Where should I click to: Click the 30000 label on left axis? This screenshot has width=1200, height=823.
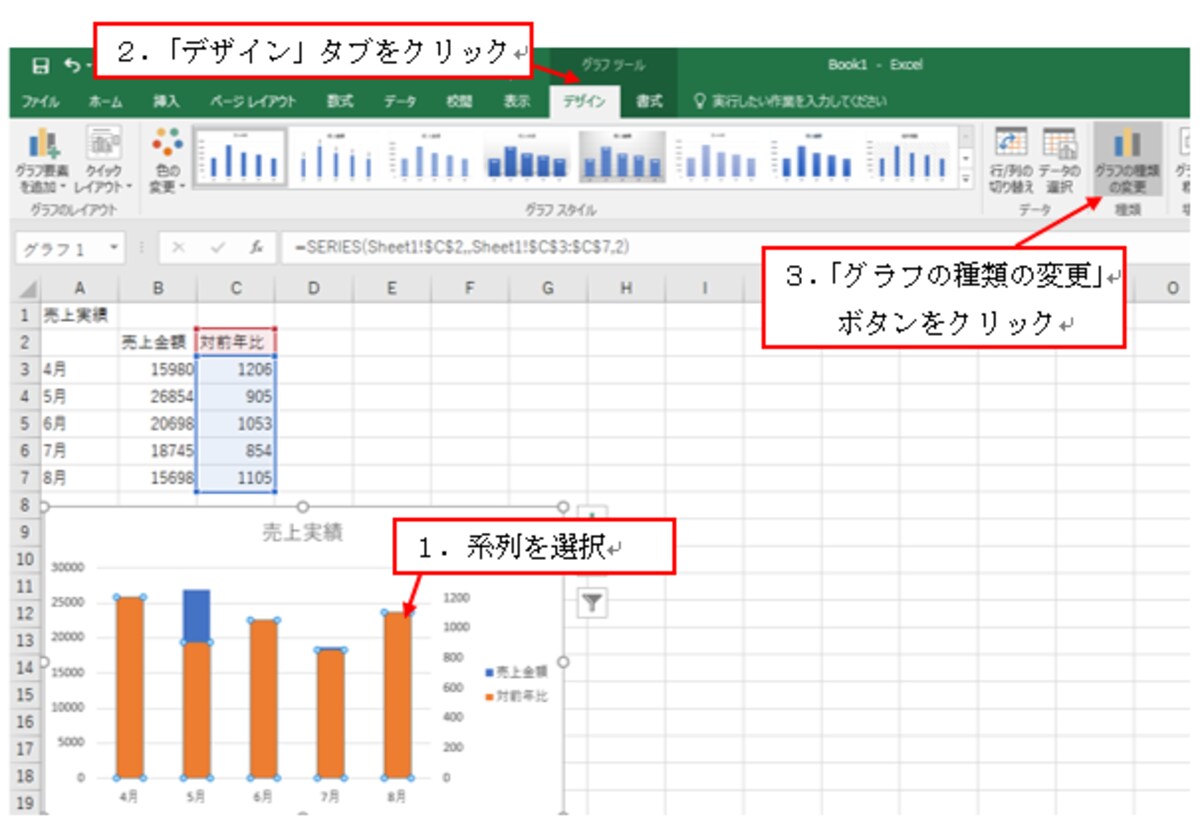point(70,567)
